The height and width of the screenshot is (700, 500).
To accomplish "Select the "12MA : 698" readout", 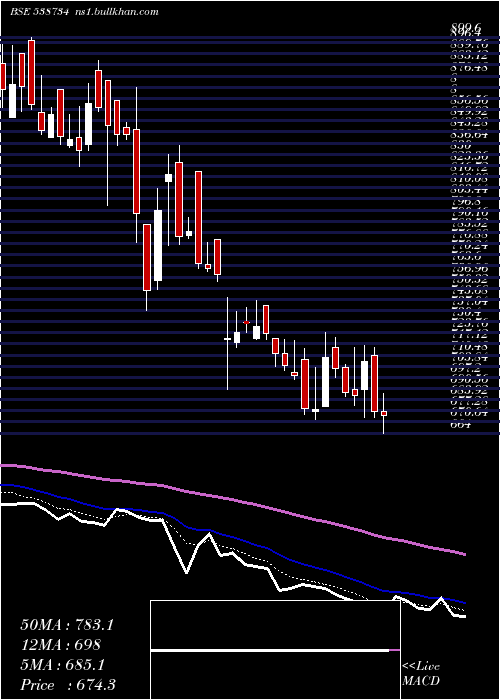I will click(61, 645).
